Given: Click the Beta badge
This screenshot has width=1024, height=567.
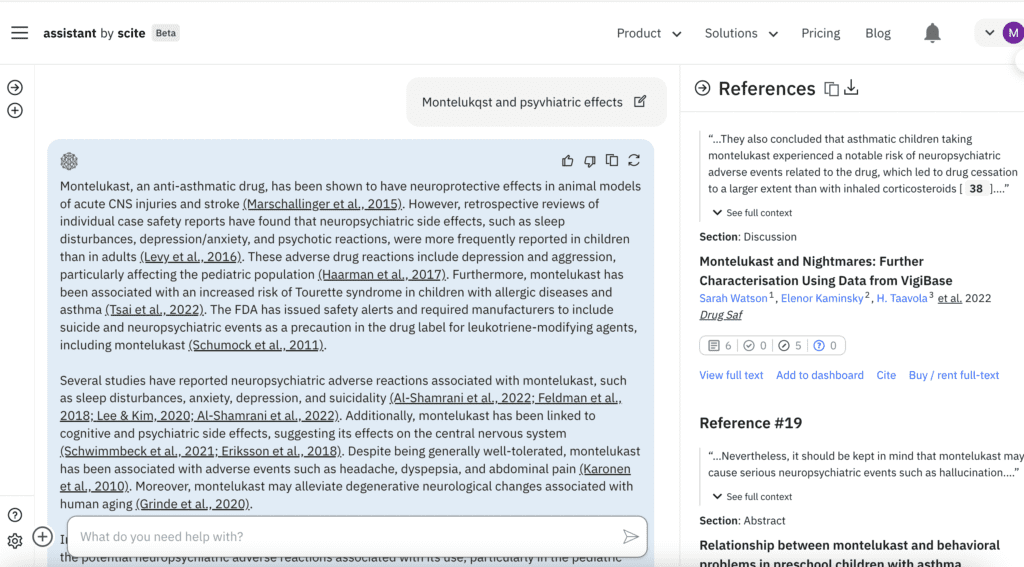Looking at the screenshot, I should 166,33.
